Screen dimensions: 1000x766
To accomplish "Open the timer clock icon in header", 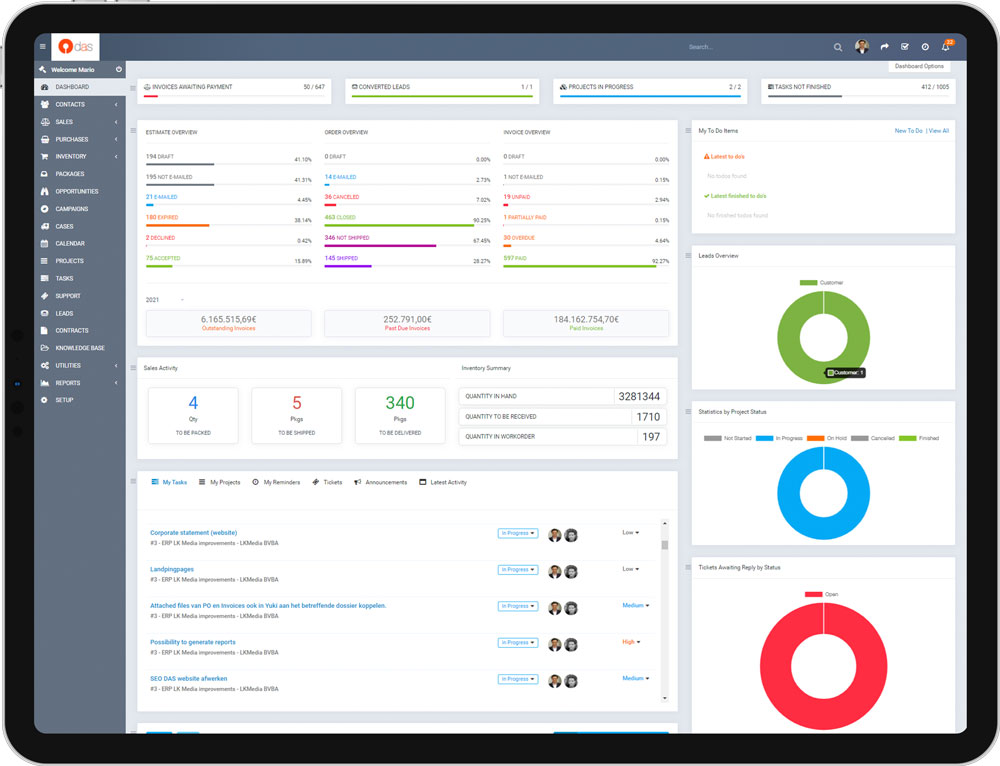I will pyautogui.click(x=925, y=47).
